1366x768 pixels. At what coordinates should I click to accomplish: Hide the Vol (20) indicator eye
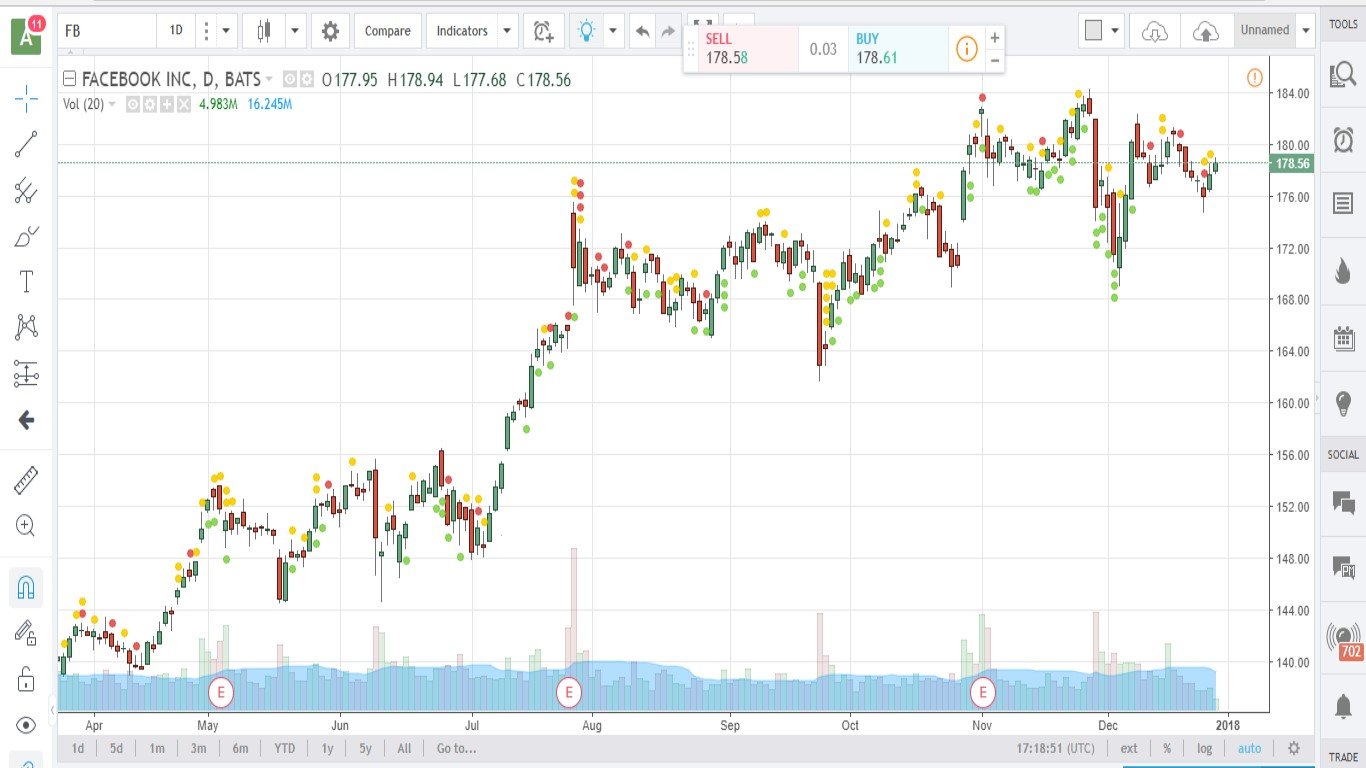click(x=132, y=104)
